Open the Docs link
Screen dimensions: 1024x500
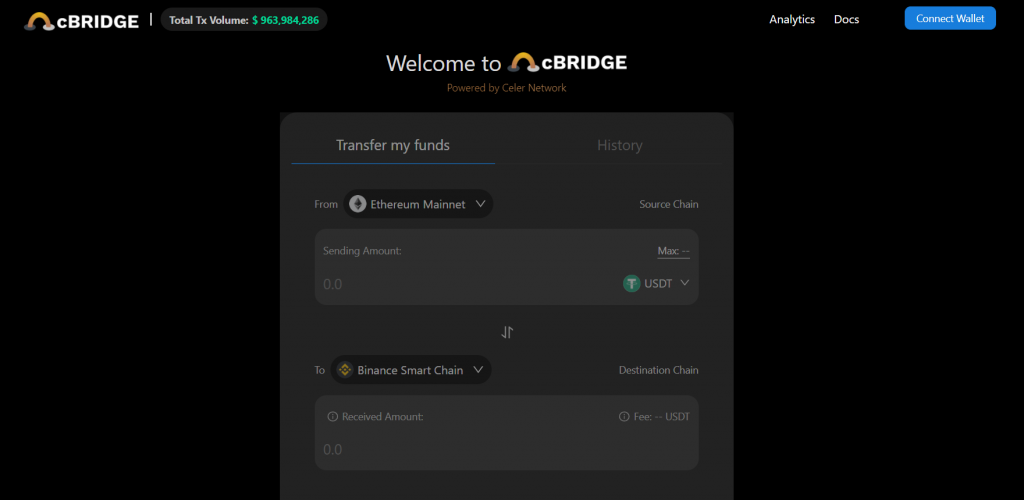(846, 20)
